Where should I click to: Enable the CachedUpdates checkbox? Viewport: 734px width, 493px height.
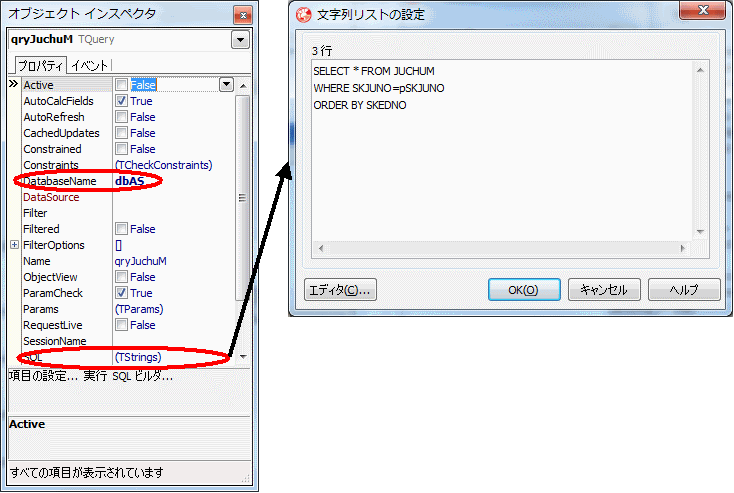click(x=121, y=132)
